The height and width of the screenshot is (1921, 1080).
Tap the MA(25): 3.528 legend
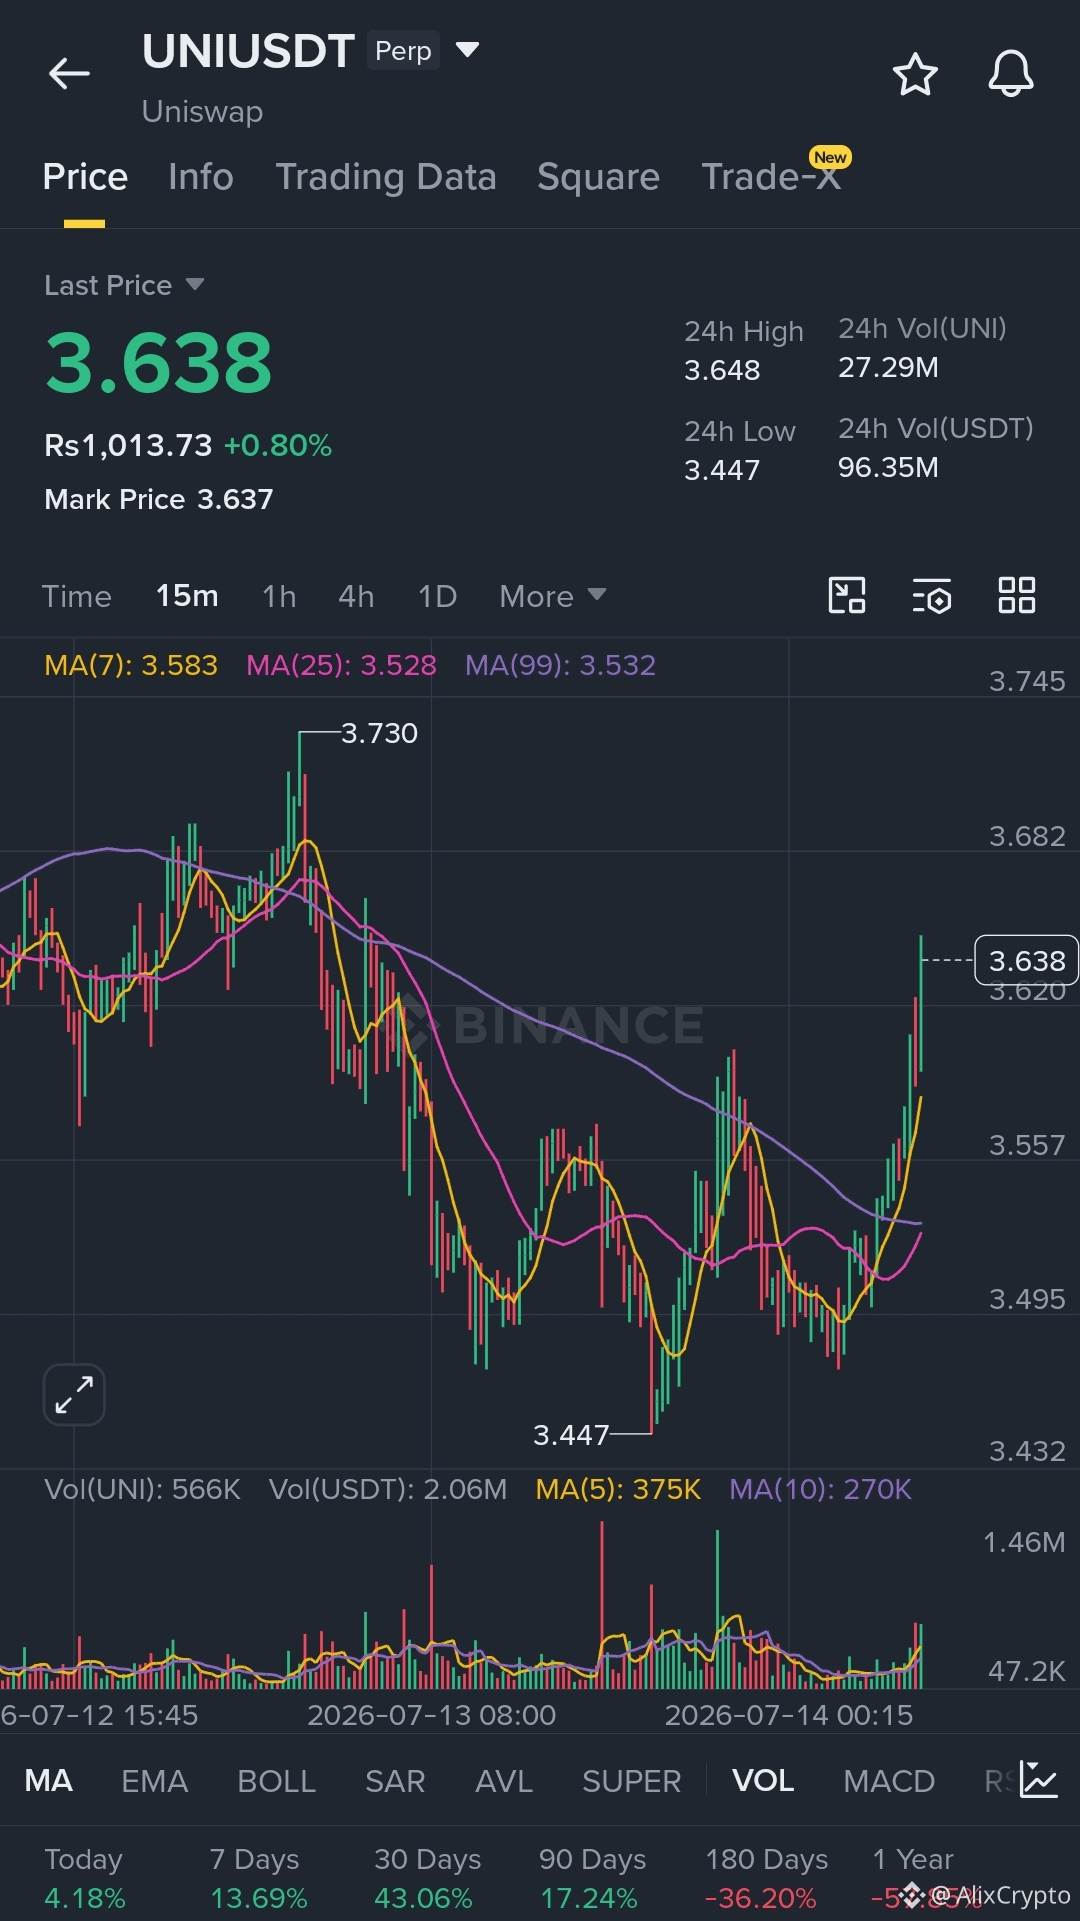341,665
